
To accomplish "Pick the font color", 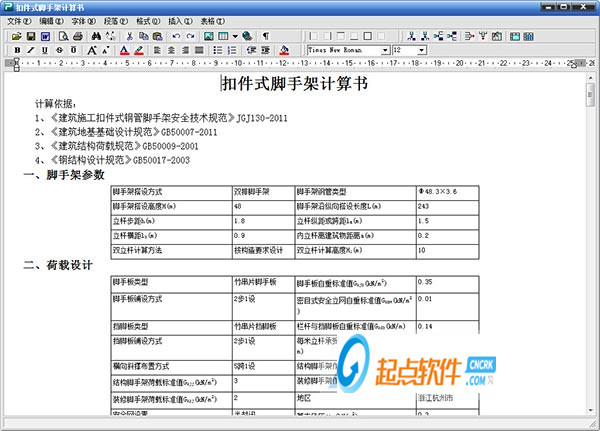I will (124, 50).
